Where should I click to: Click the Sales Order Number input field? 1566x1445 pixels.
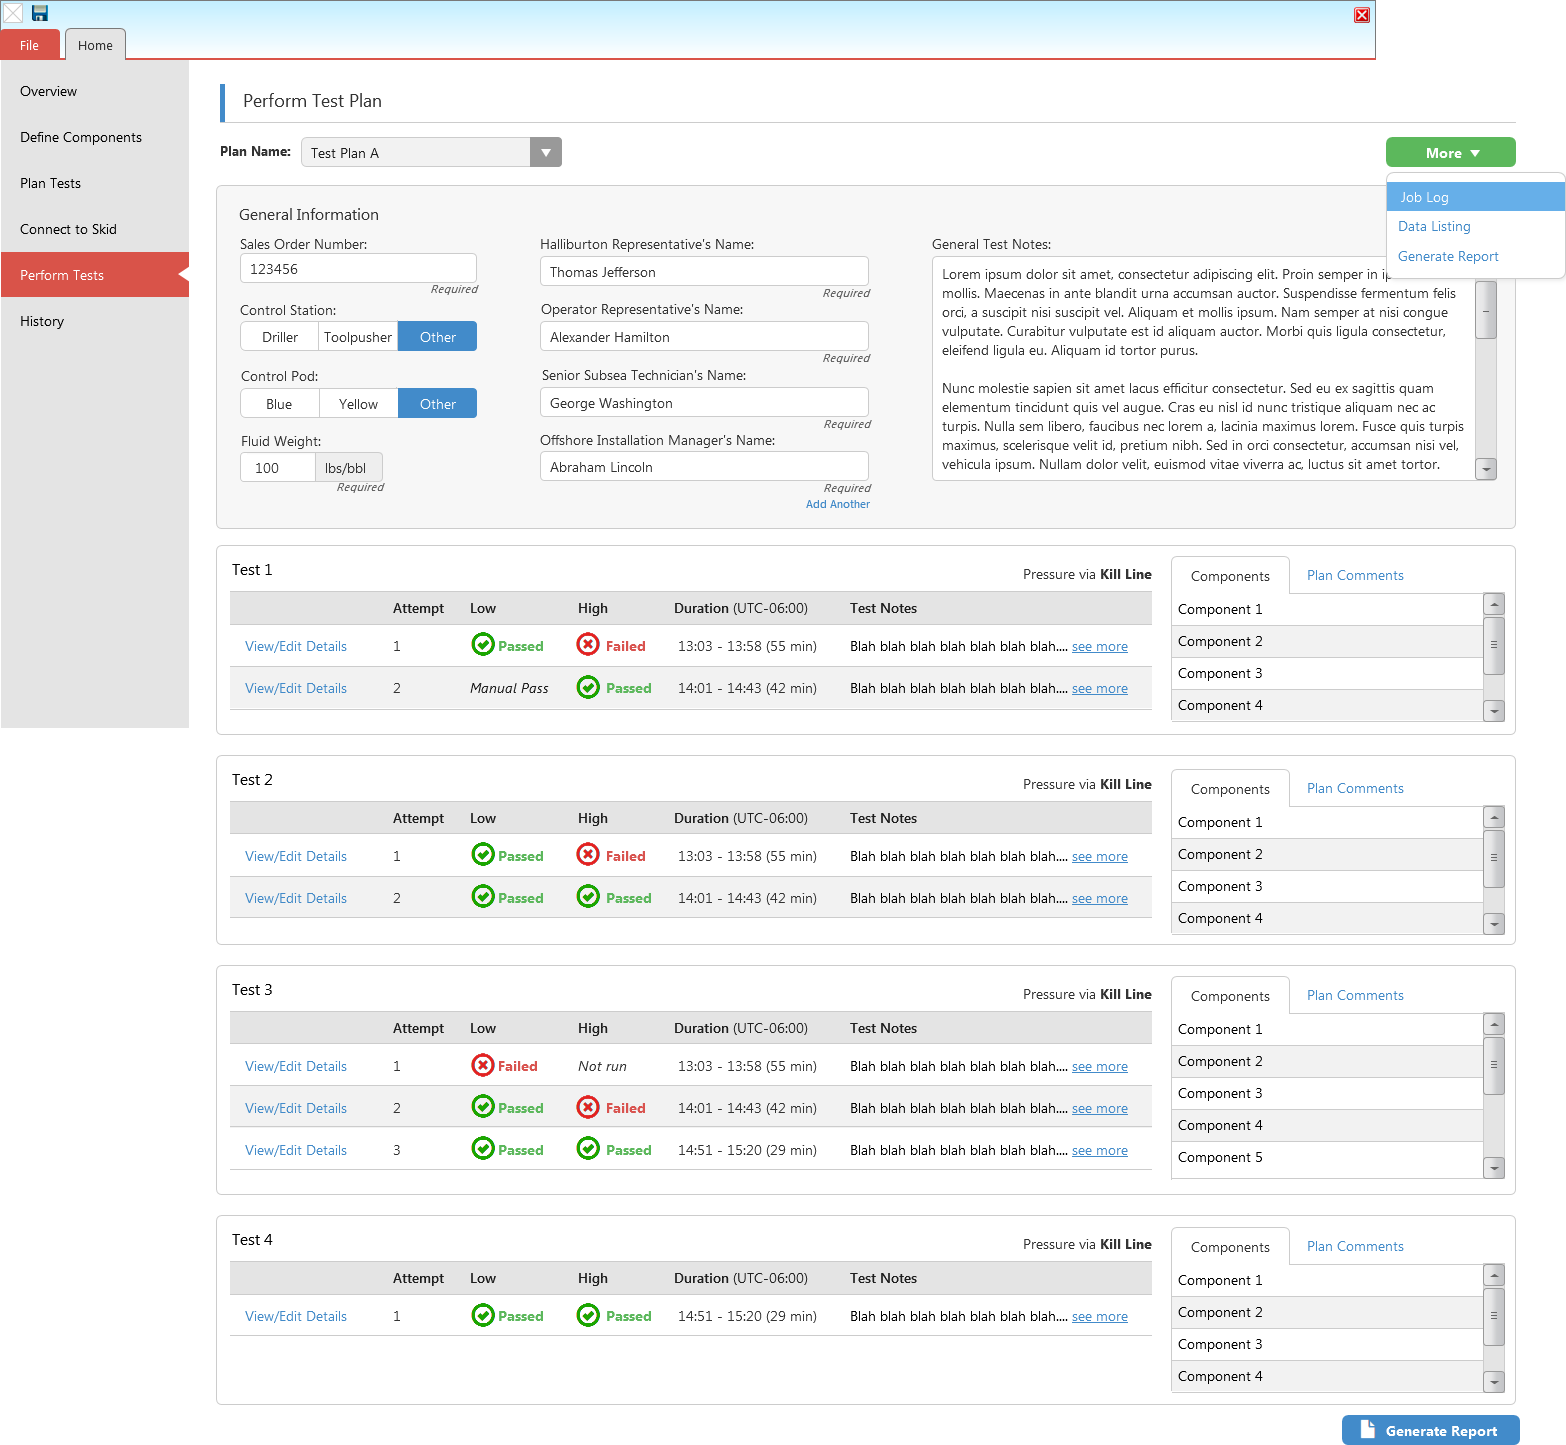[358, 269]
